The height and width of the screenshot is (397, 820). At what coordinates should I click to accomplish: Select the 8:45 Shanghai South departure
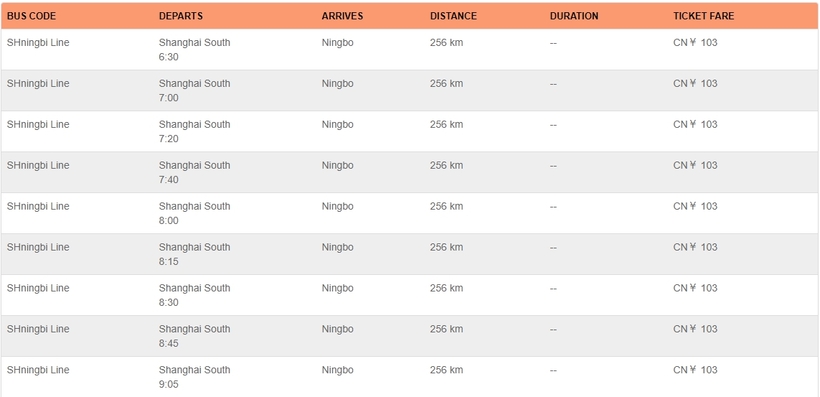pos(195,336)
